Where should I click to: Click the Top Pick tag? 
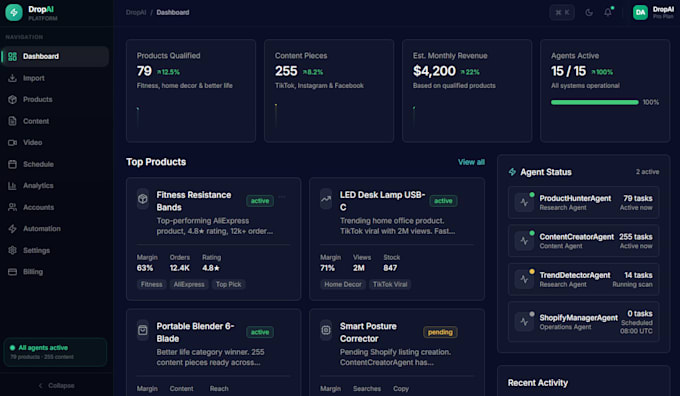229,285
